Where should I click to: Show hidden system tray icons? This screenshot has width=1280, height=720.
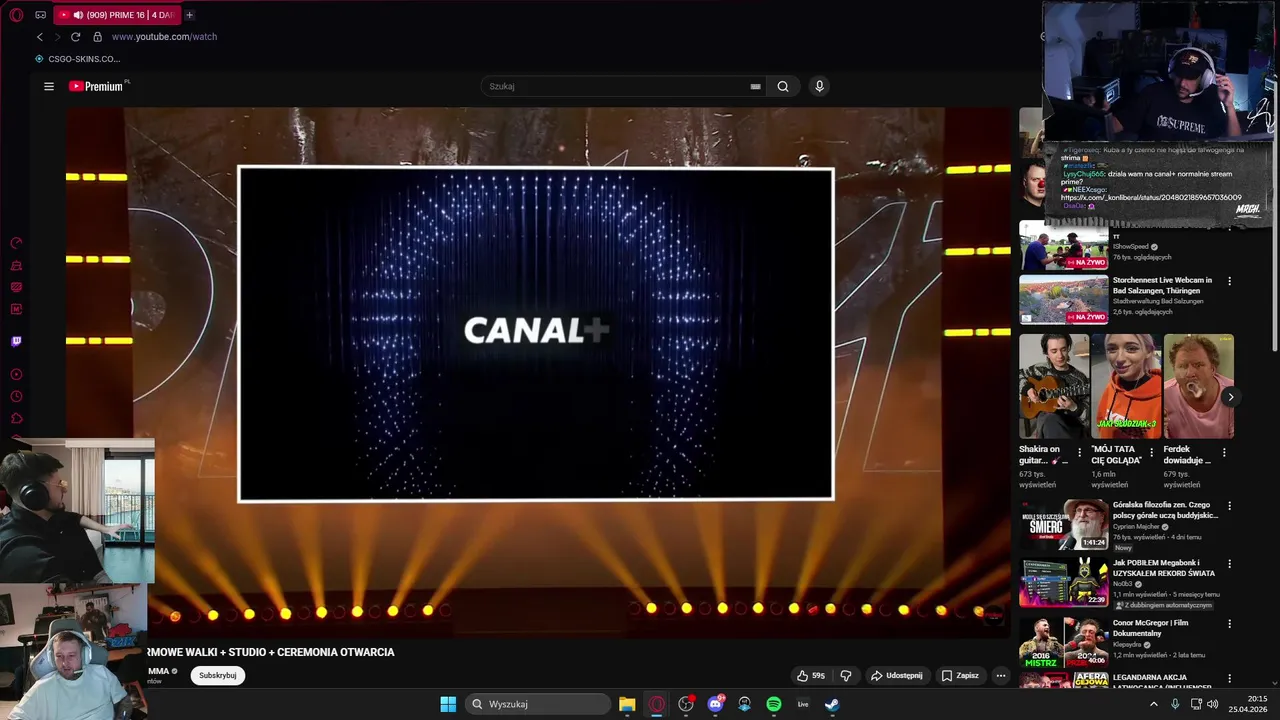(x=1153, y=704)
